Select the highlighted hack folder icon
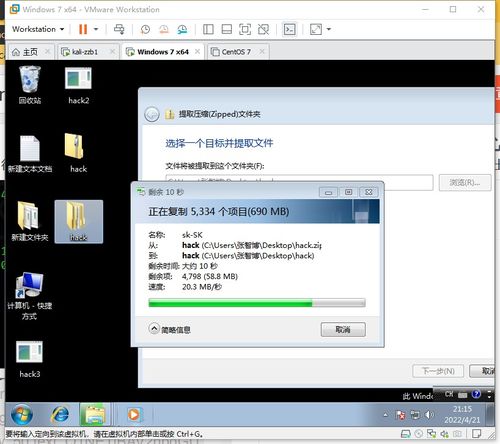This screenshot has height=444, width=500. point(79,222)
